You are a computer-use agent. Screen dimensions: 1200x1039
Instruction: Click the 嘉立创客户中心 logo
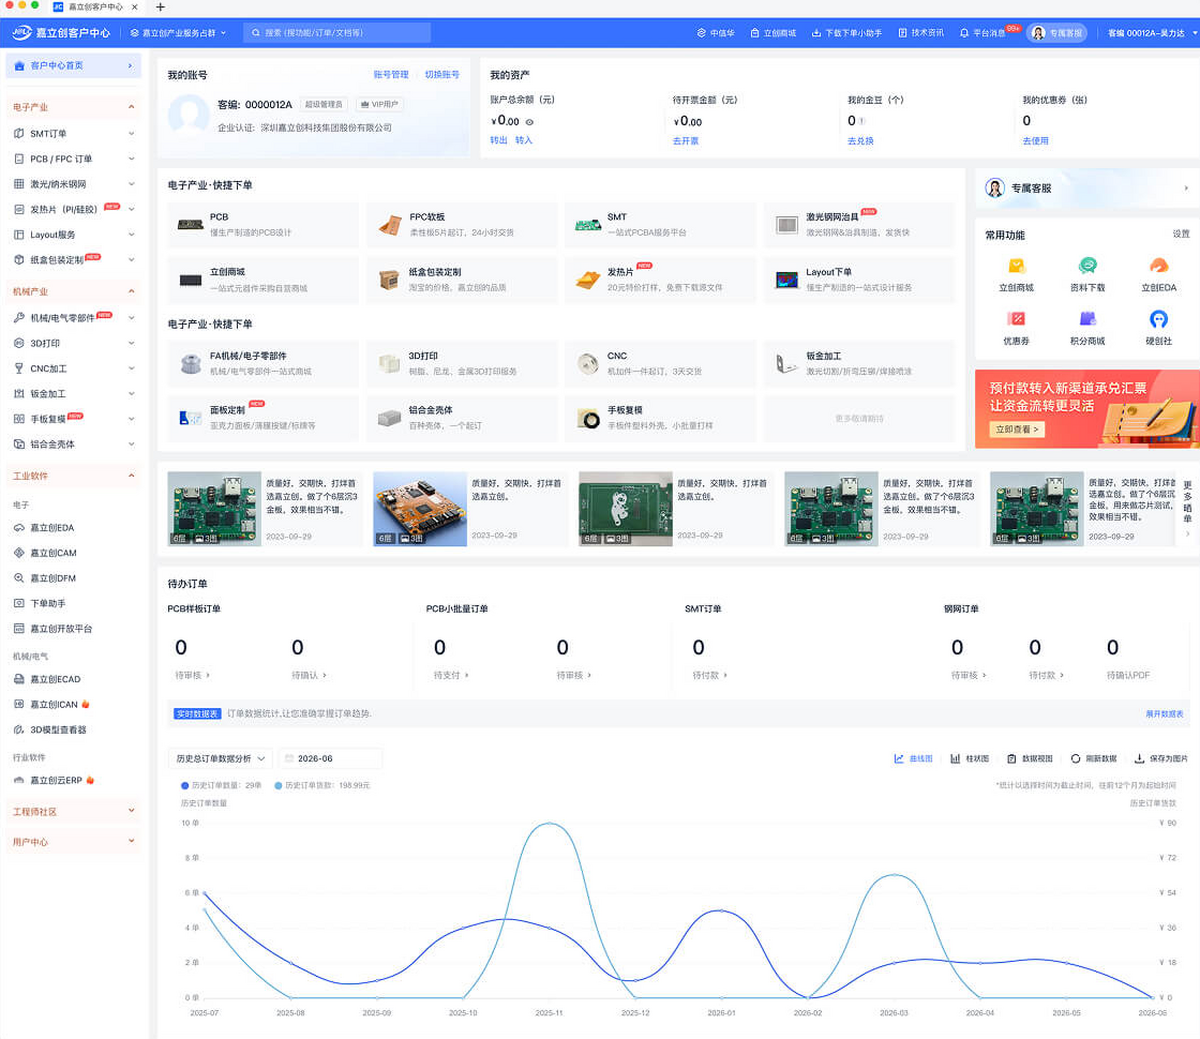pos(61,33)
